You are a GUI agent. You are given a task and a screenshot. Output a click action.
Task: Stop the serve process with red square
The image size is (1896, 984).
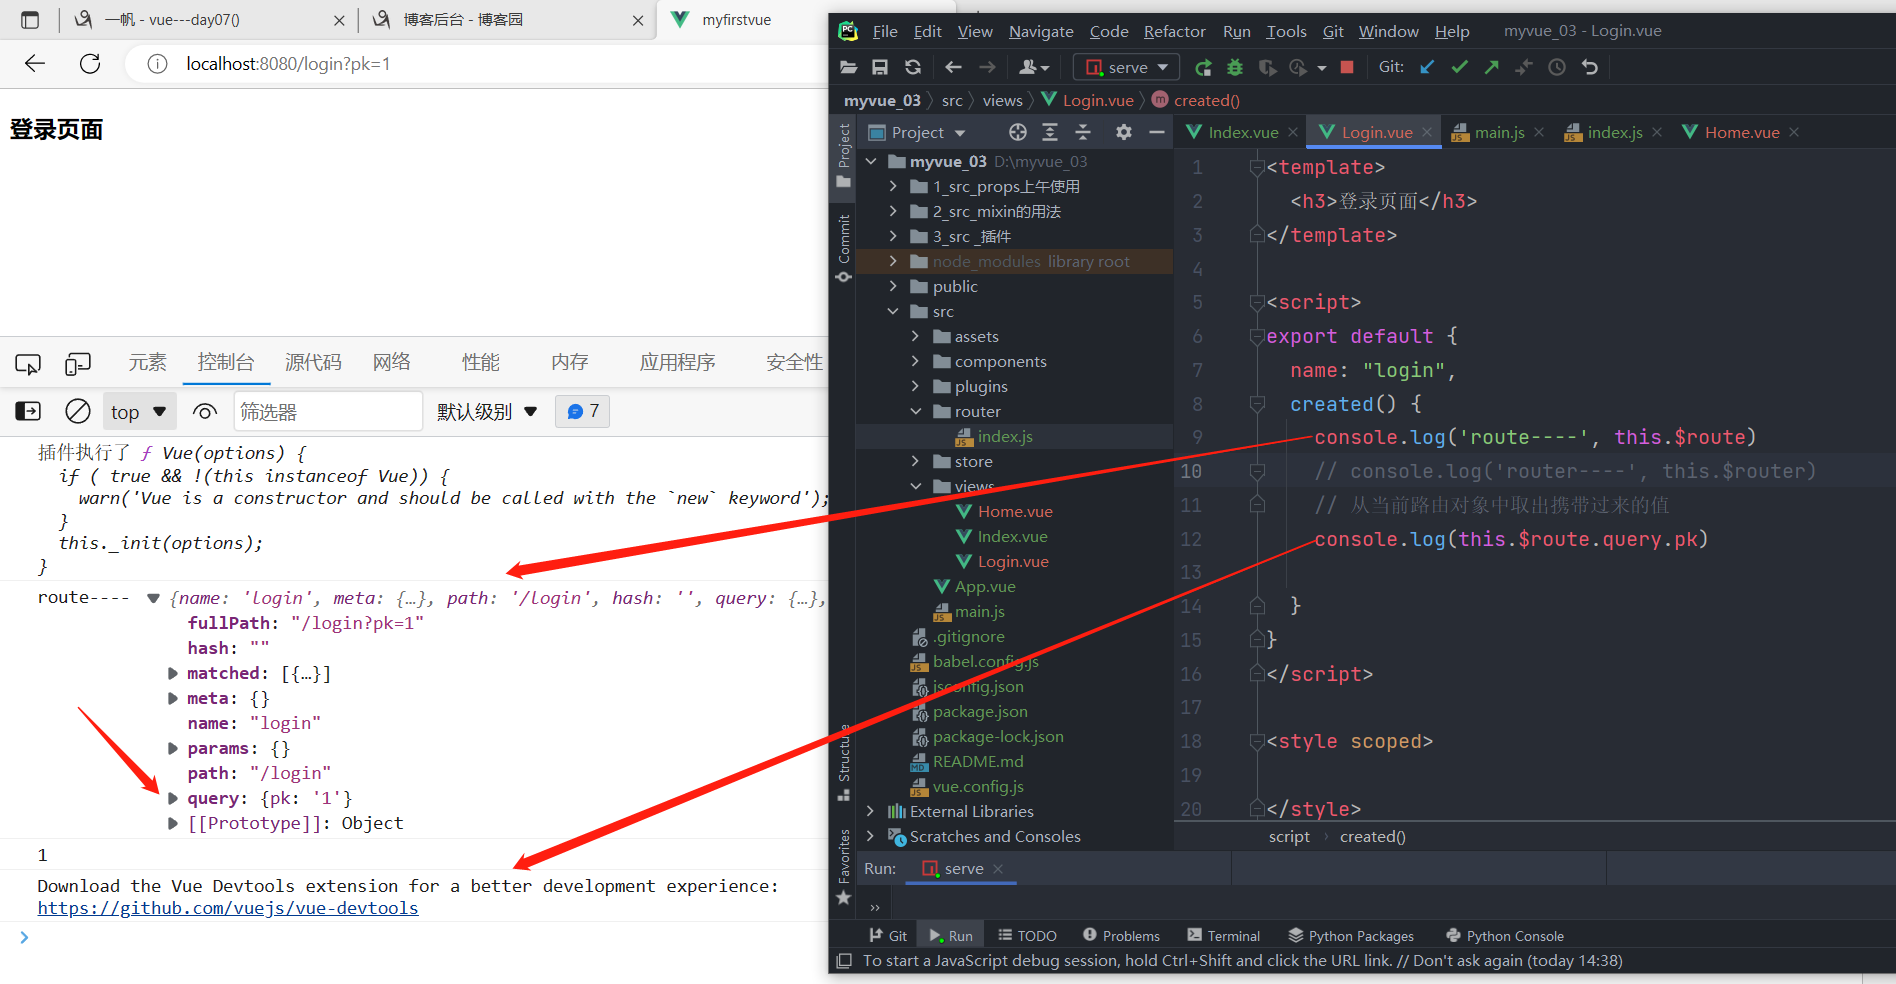tap(1347, 67)
